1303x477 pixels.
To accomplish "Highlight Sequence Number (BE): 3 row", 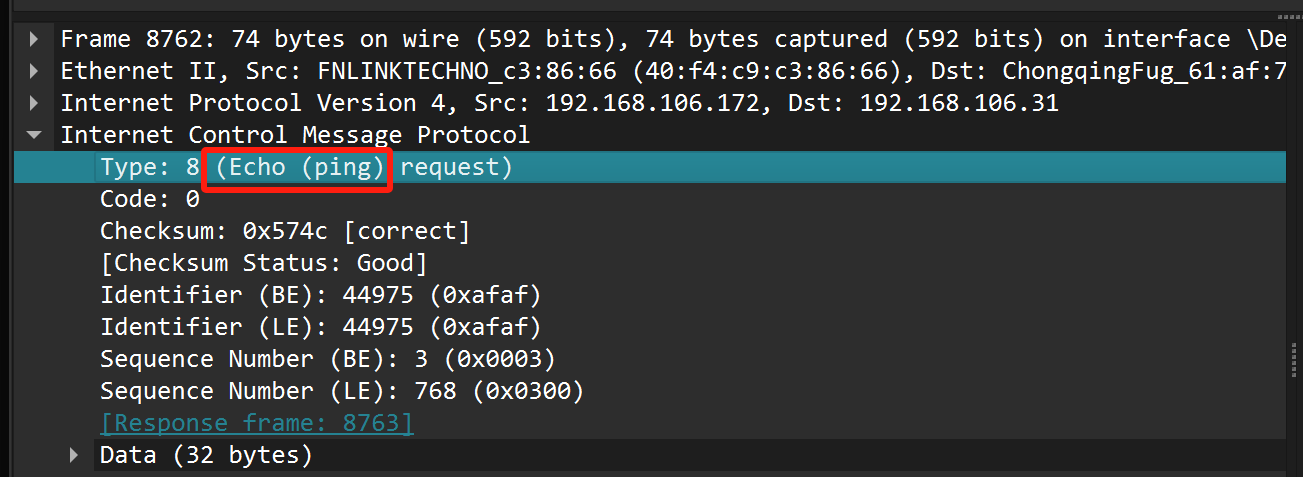I will coord(327,359).
